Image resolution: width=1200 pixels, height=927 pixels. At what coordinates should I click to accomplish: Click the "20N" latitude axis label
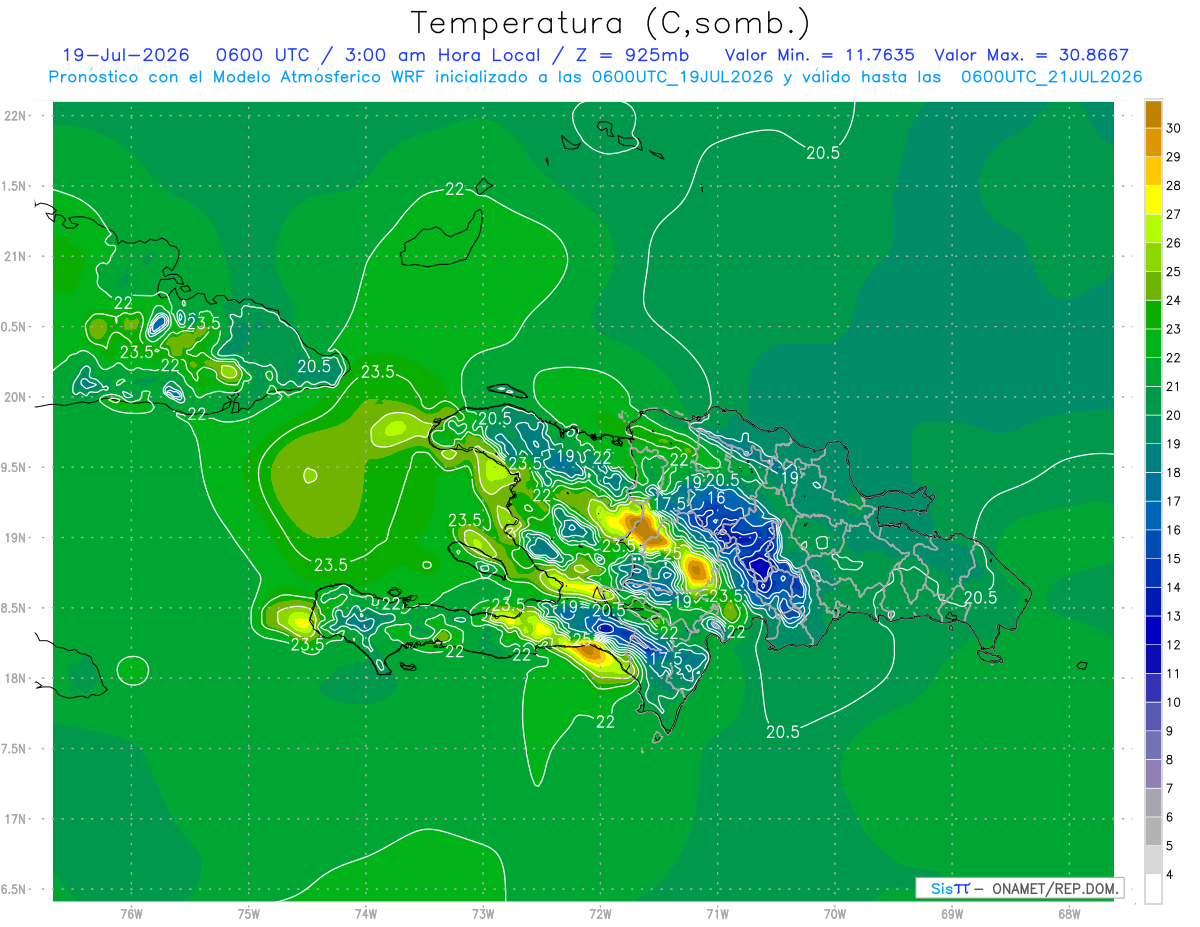[15, 397]
